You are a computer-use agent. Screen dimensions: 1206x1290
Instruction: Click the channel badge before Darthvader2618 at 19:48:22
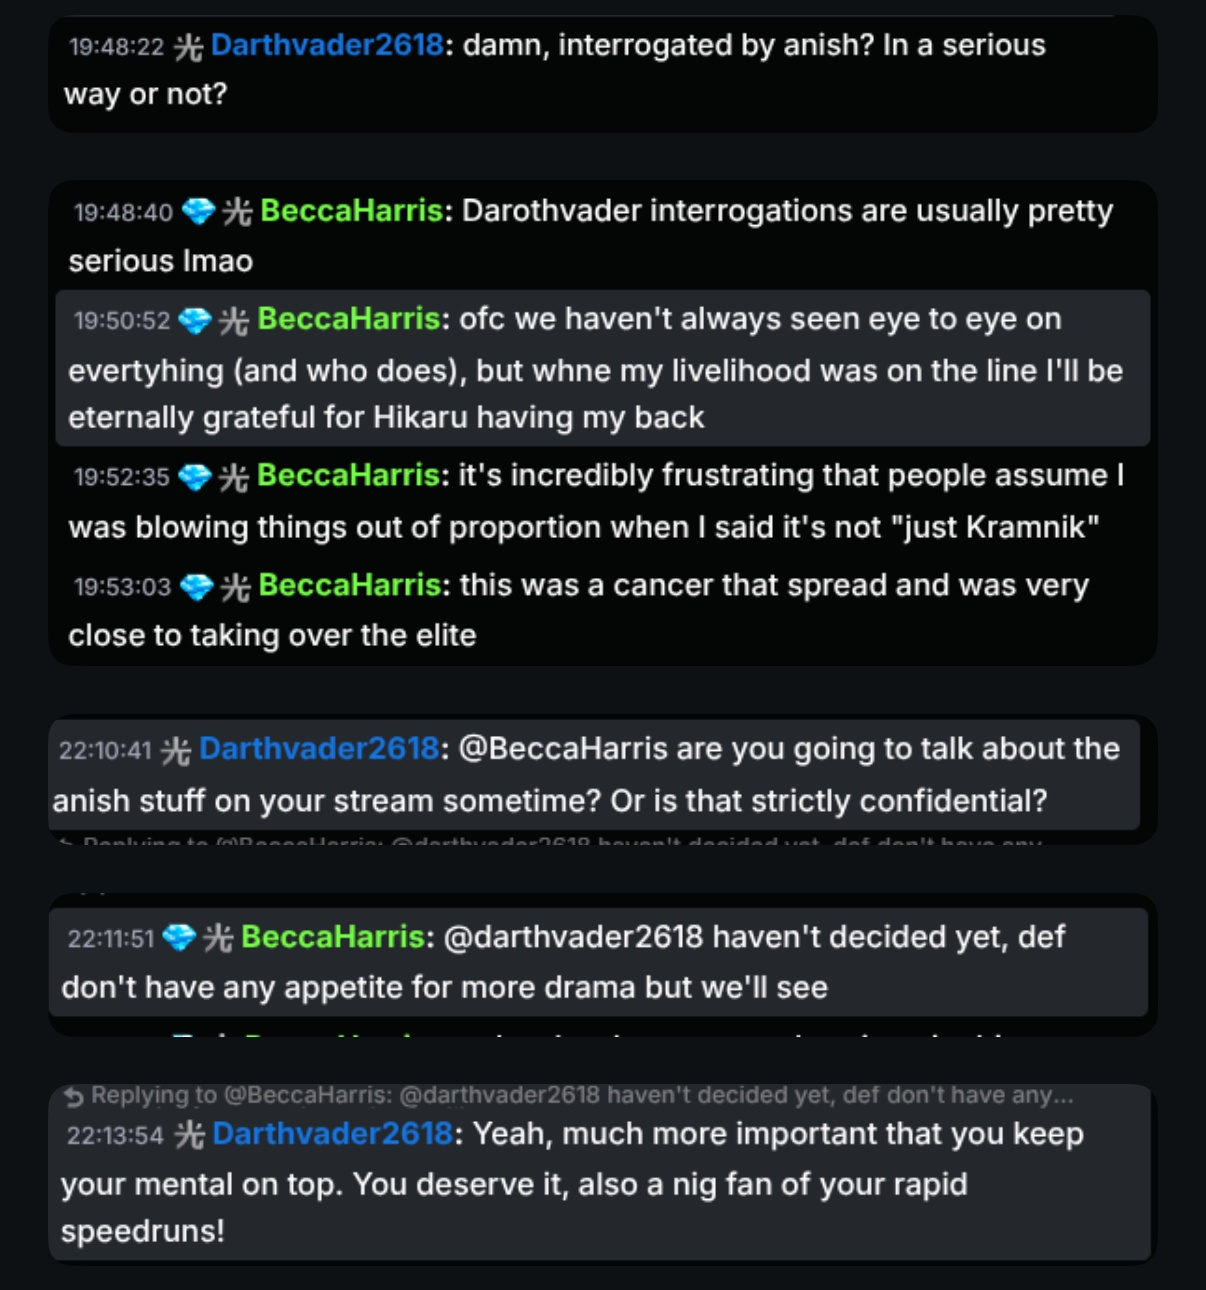click(188, 46)
